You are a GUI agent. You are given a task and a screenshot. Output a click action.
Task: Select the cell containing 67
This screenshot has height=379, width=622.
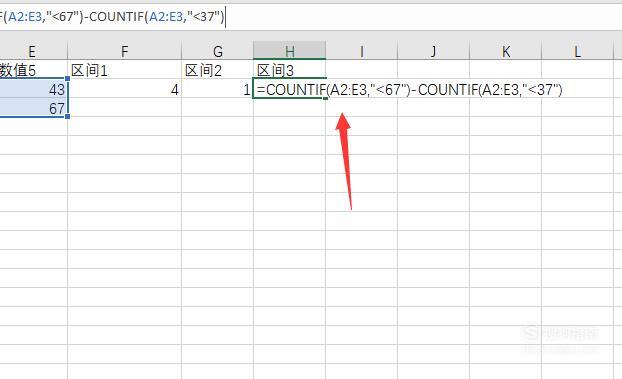[33, 108]
